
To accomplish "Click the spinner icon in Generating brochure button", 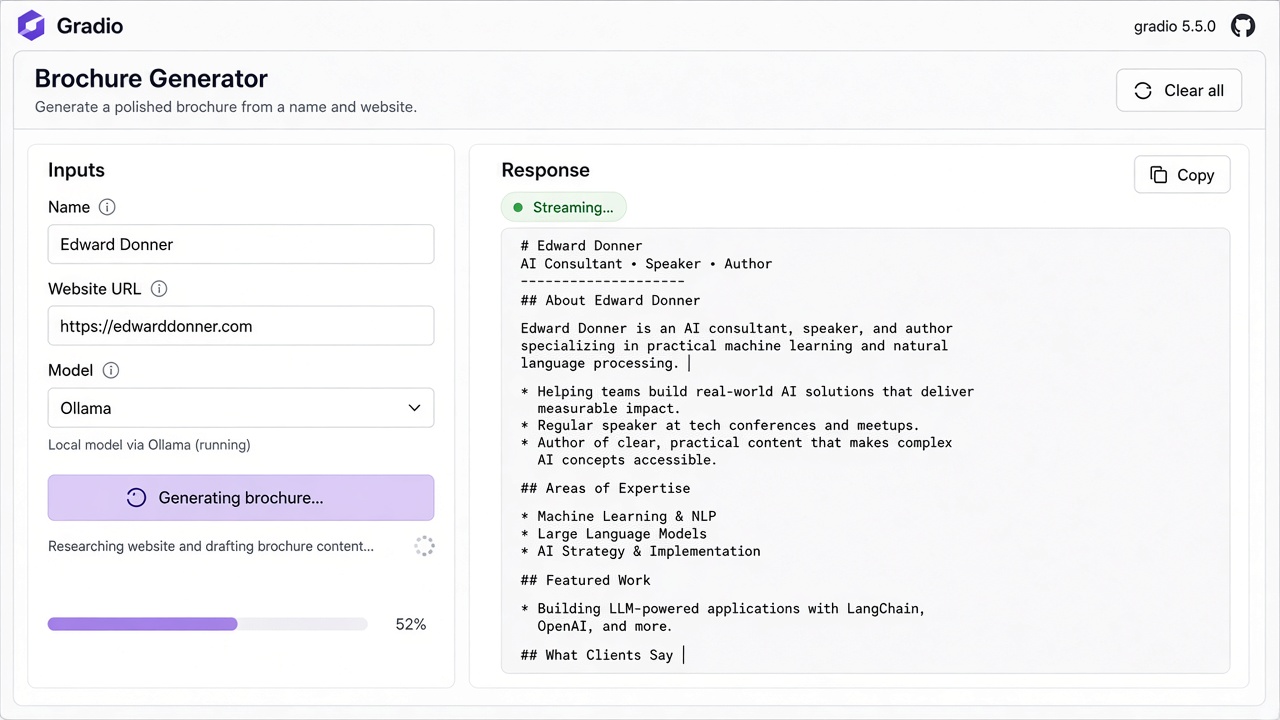I will (137, 498).
